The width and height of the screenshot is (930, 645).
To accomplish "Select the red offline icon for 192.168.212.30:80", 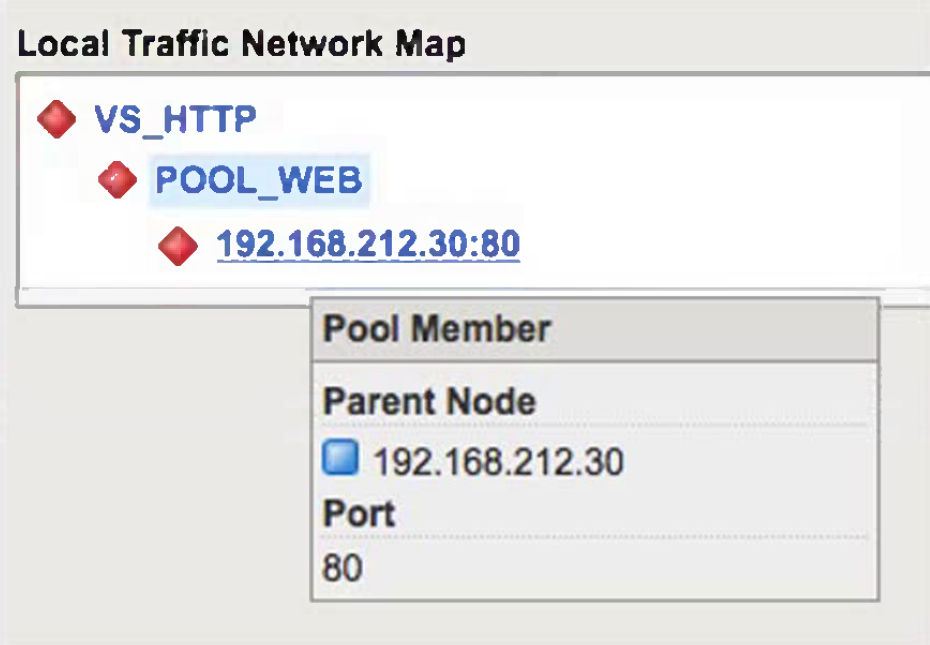I will pos(178,244).
